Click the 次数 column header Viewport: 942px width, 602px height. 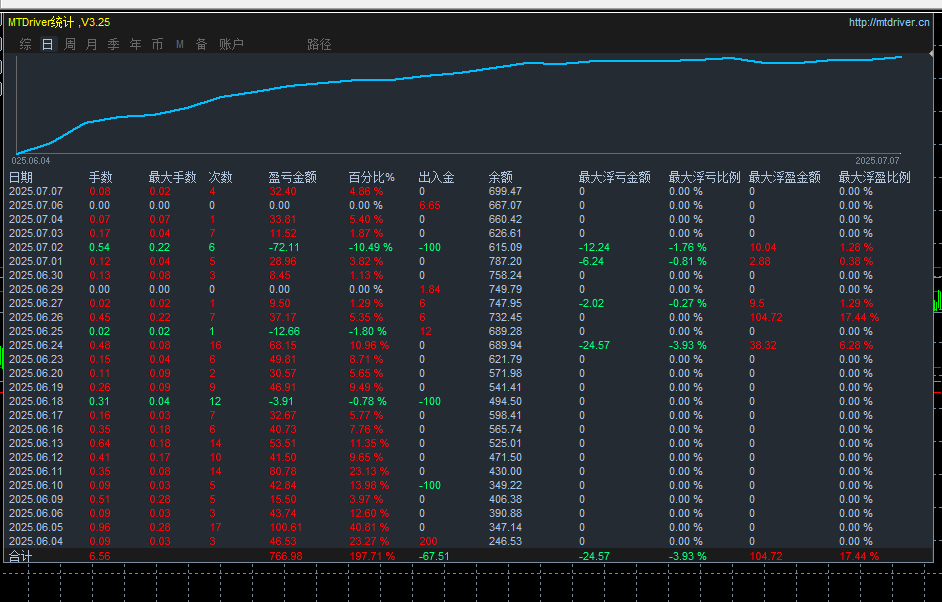(x=220, y=177)
